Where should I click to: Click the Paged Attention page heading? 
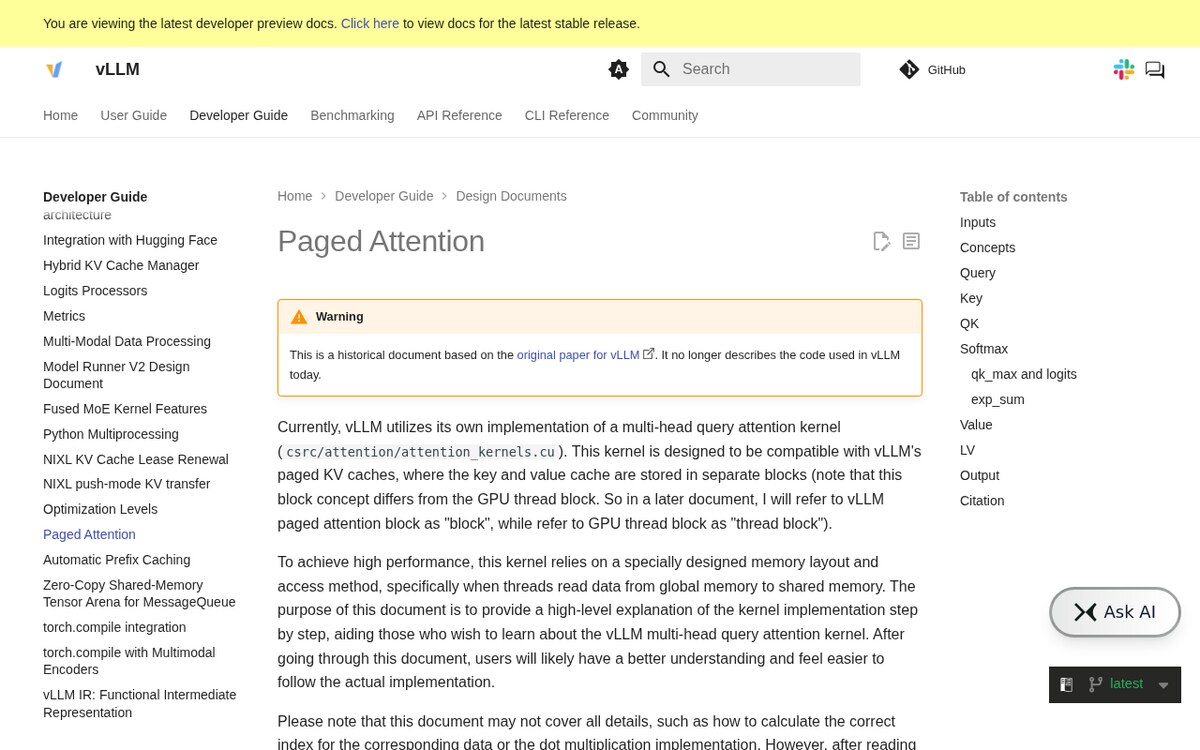point(381,241)
